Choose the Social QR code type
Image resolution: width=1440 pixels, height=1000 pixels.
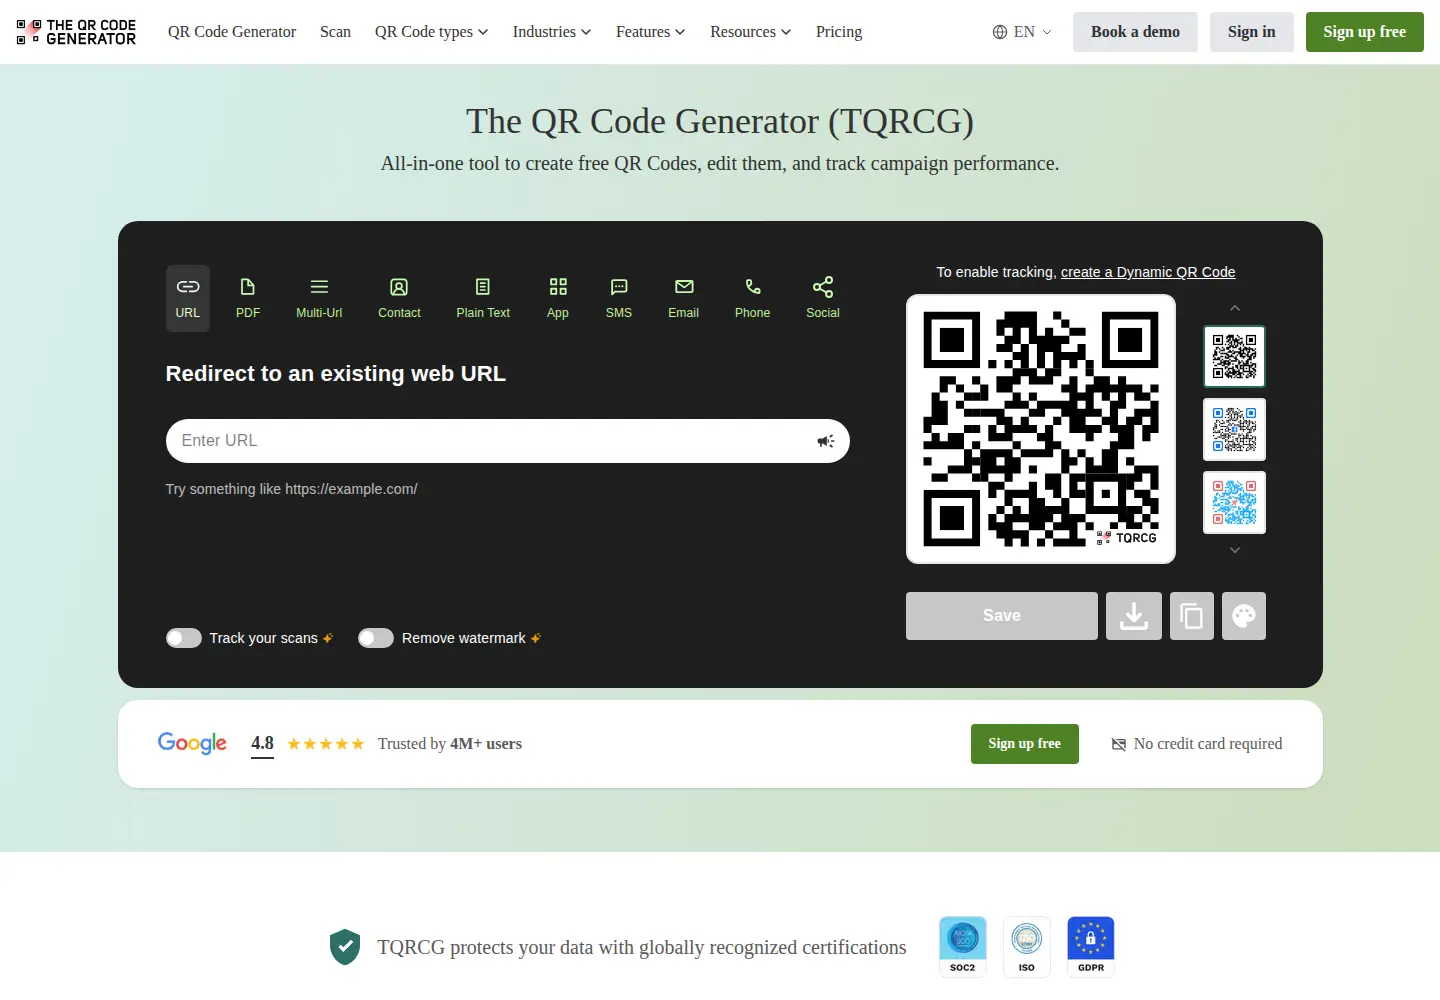click(823, 298)
